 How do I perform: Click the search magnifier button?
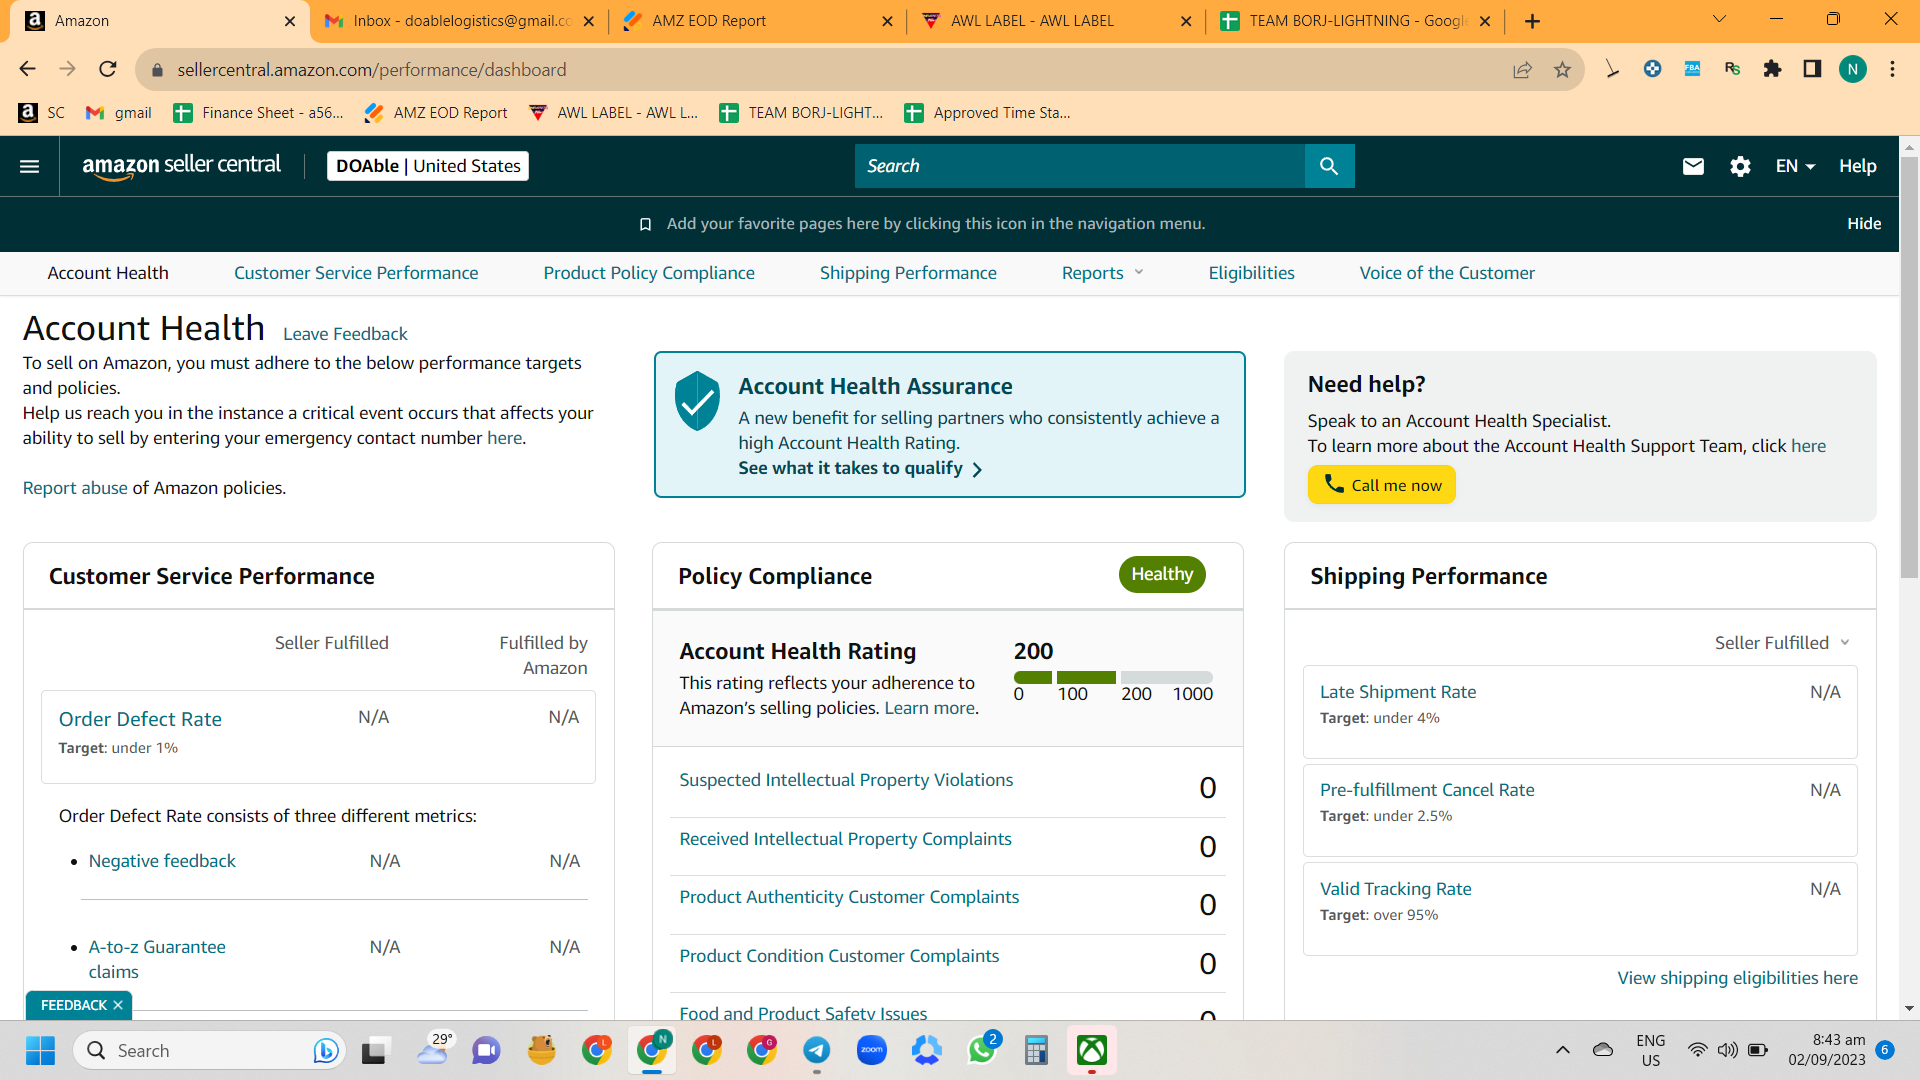point(1329,166)
